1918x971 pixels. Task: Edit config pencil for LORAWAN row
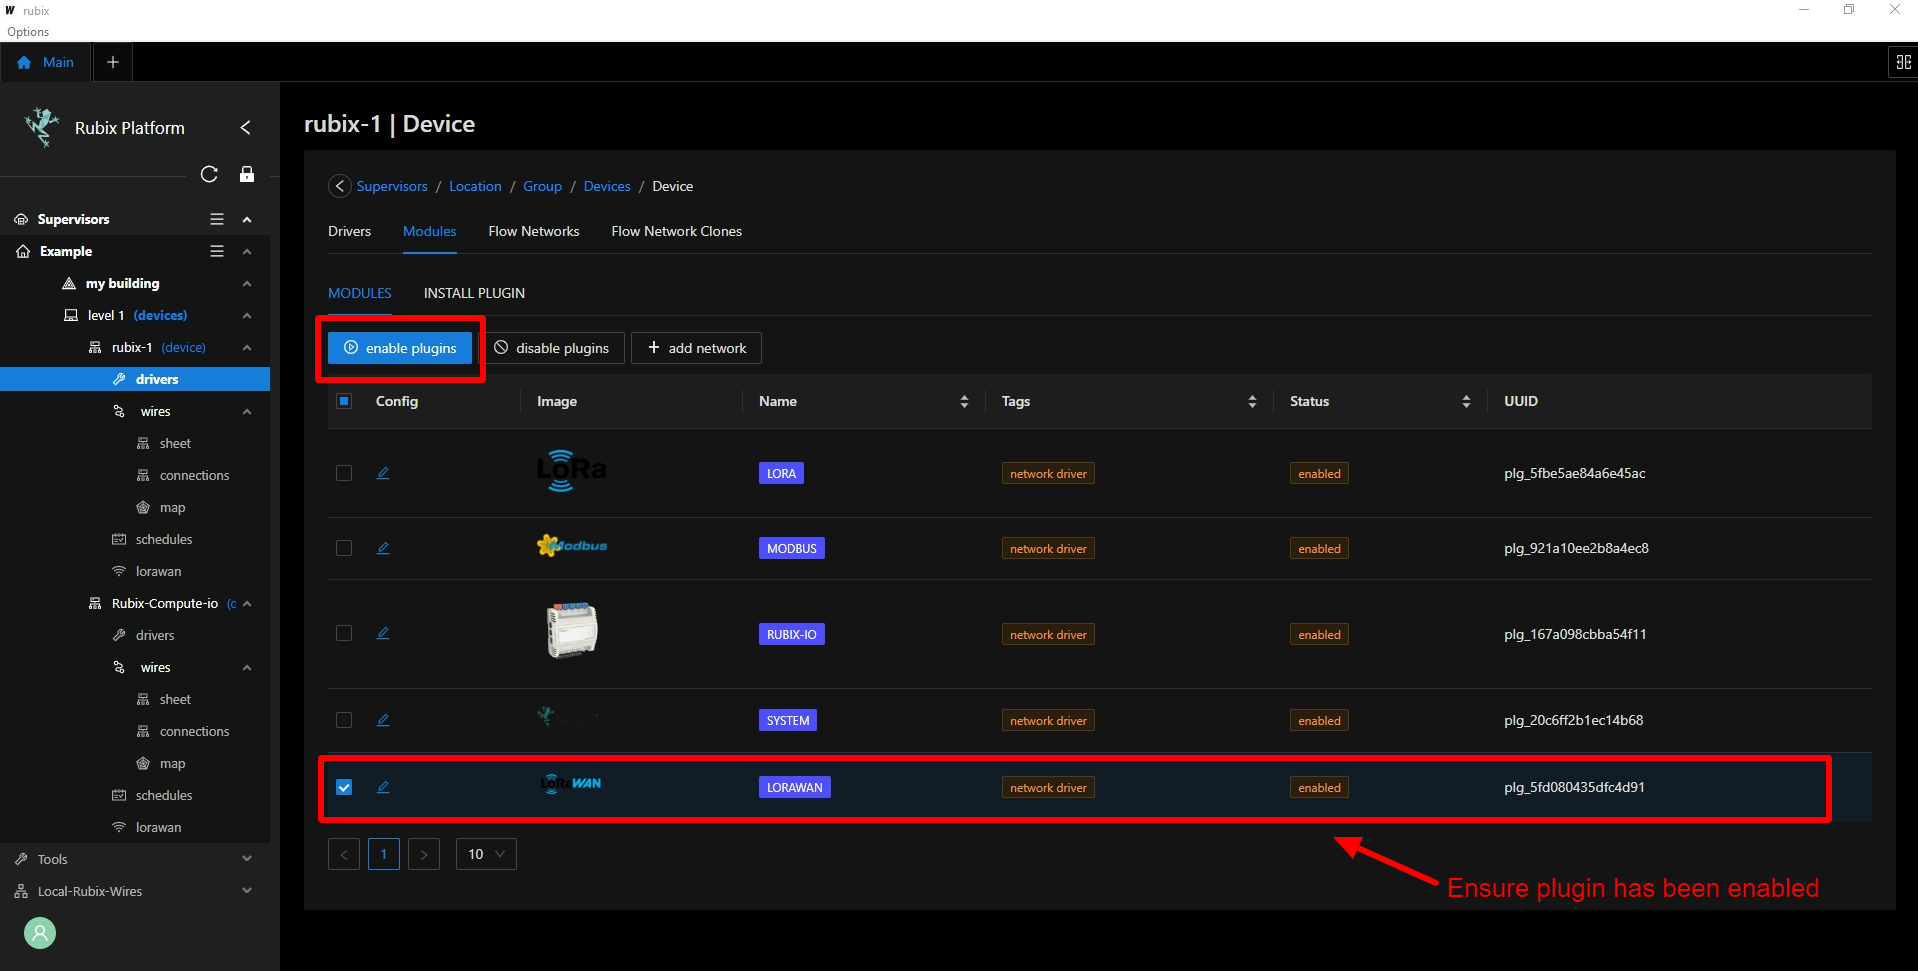[x=383, y=787]
